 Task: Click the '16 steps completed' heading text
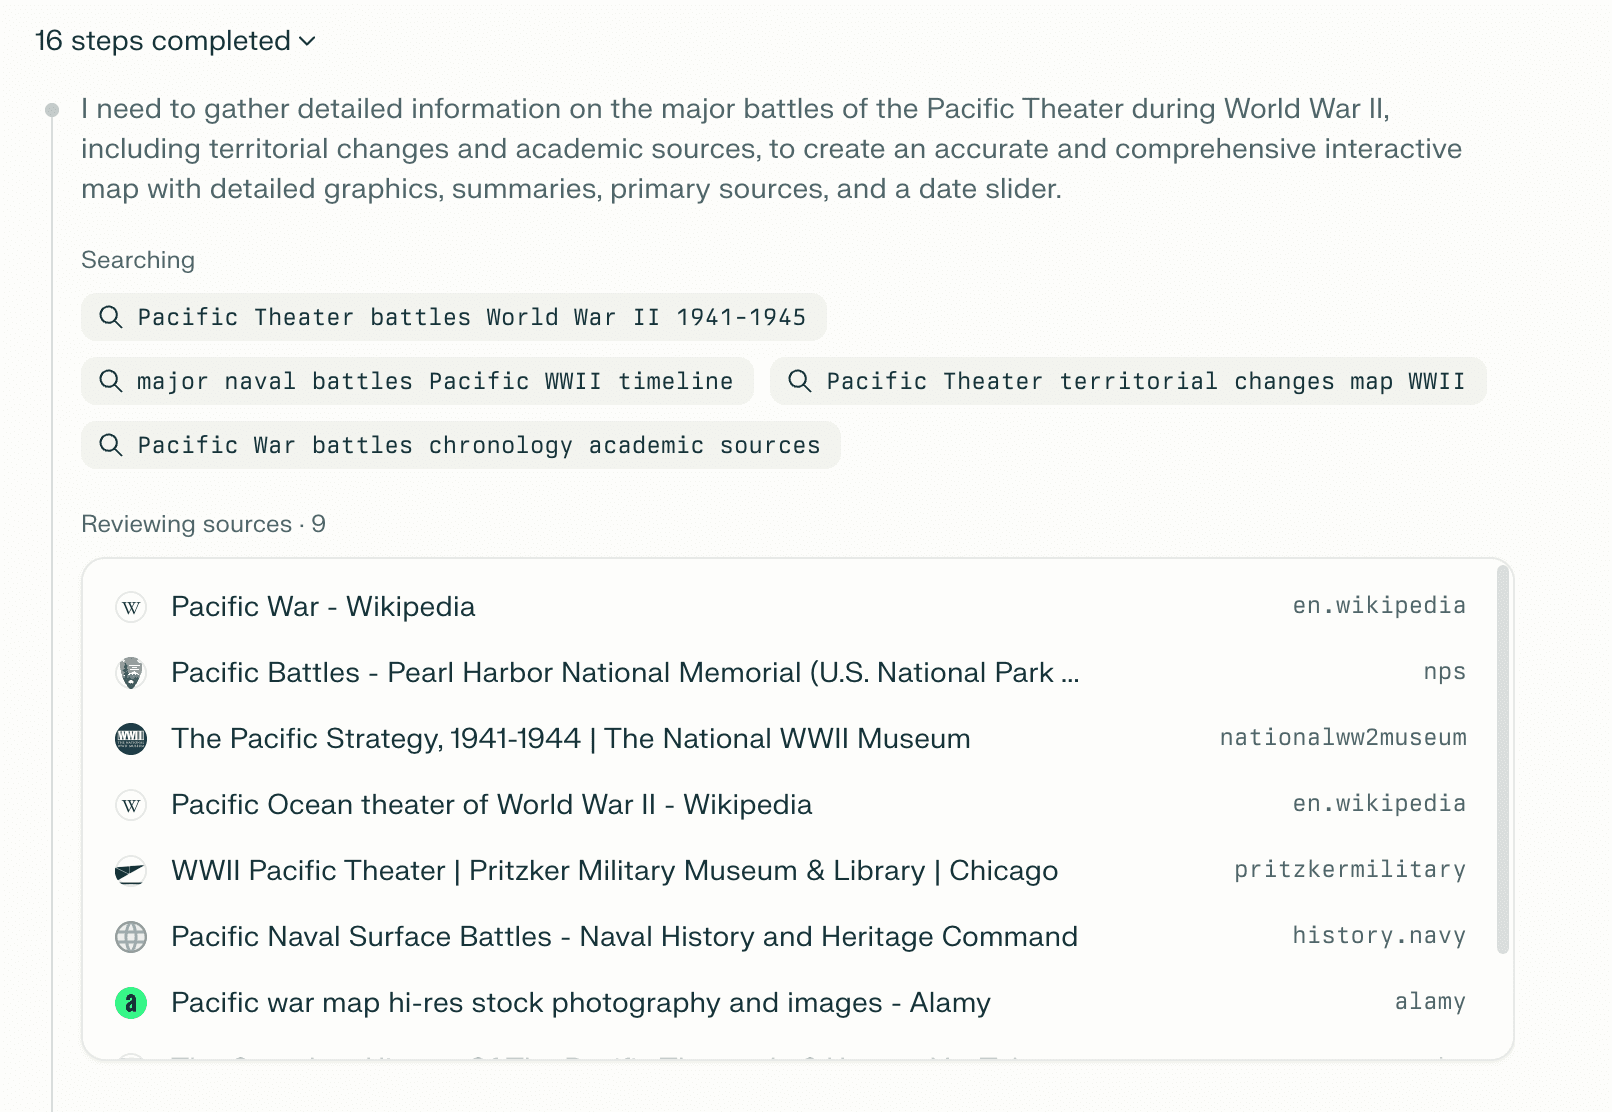pos(163,41)
